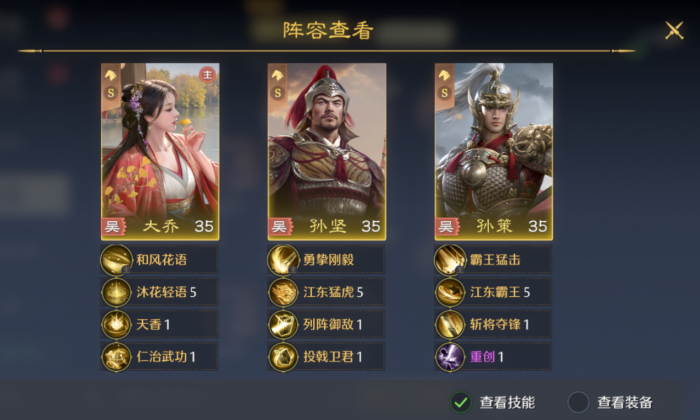Enable the 查看装备 checkbox
The width and height of the screenshot is (700, 420).
pos(579,403)
